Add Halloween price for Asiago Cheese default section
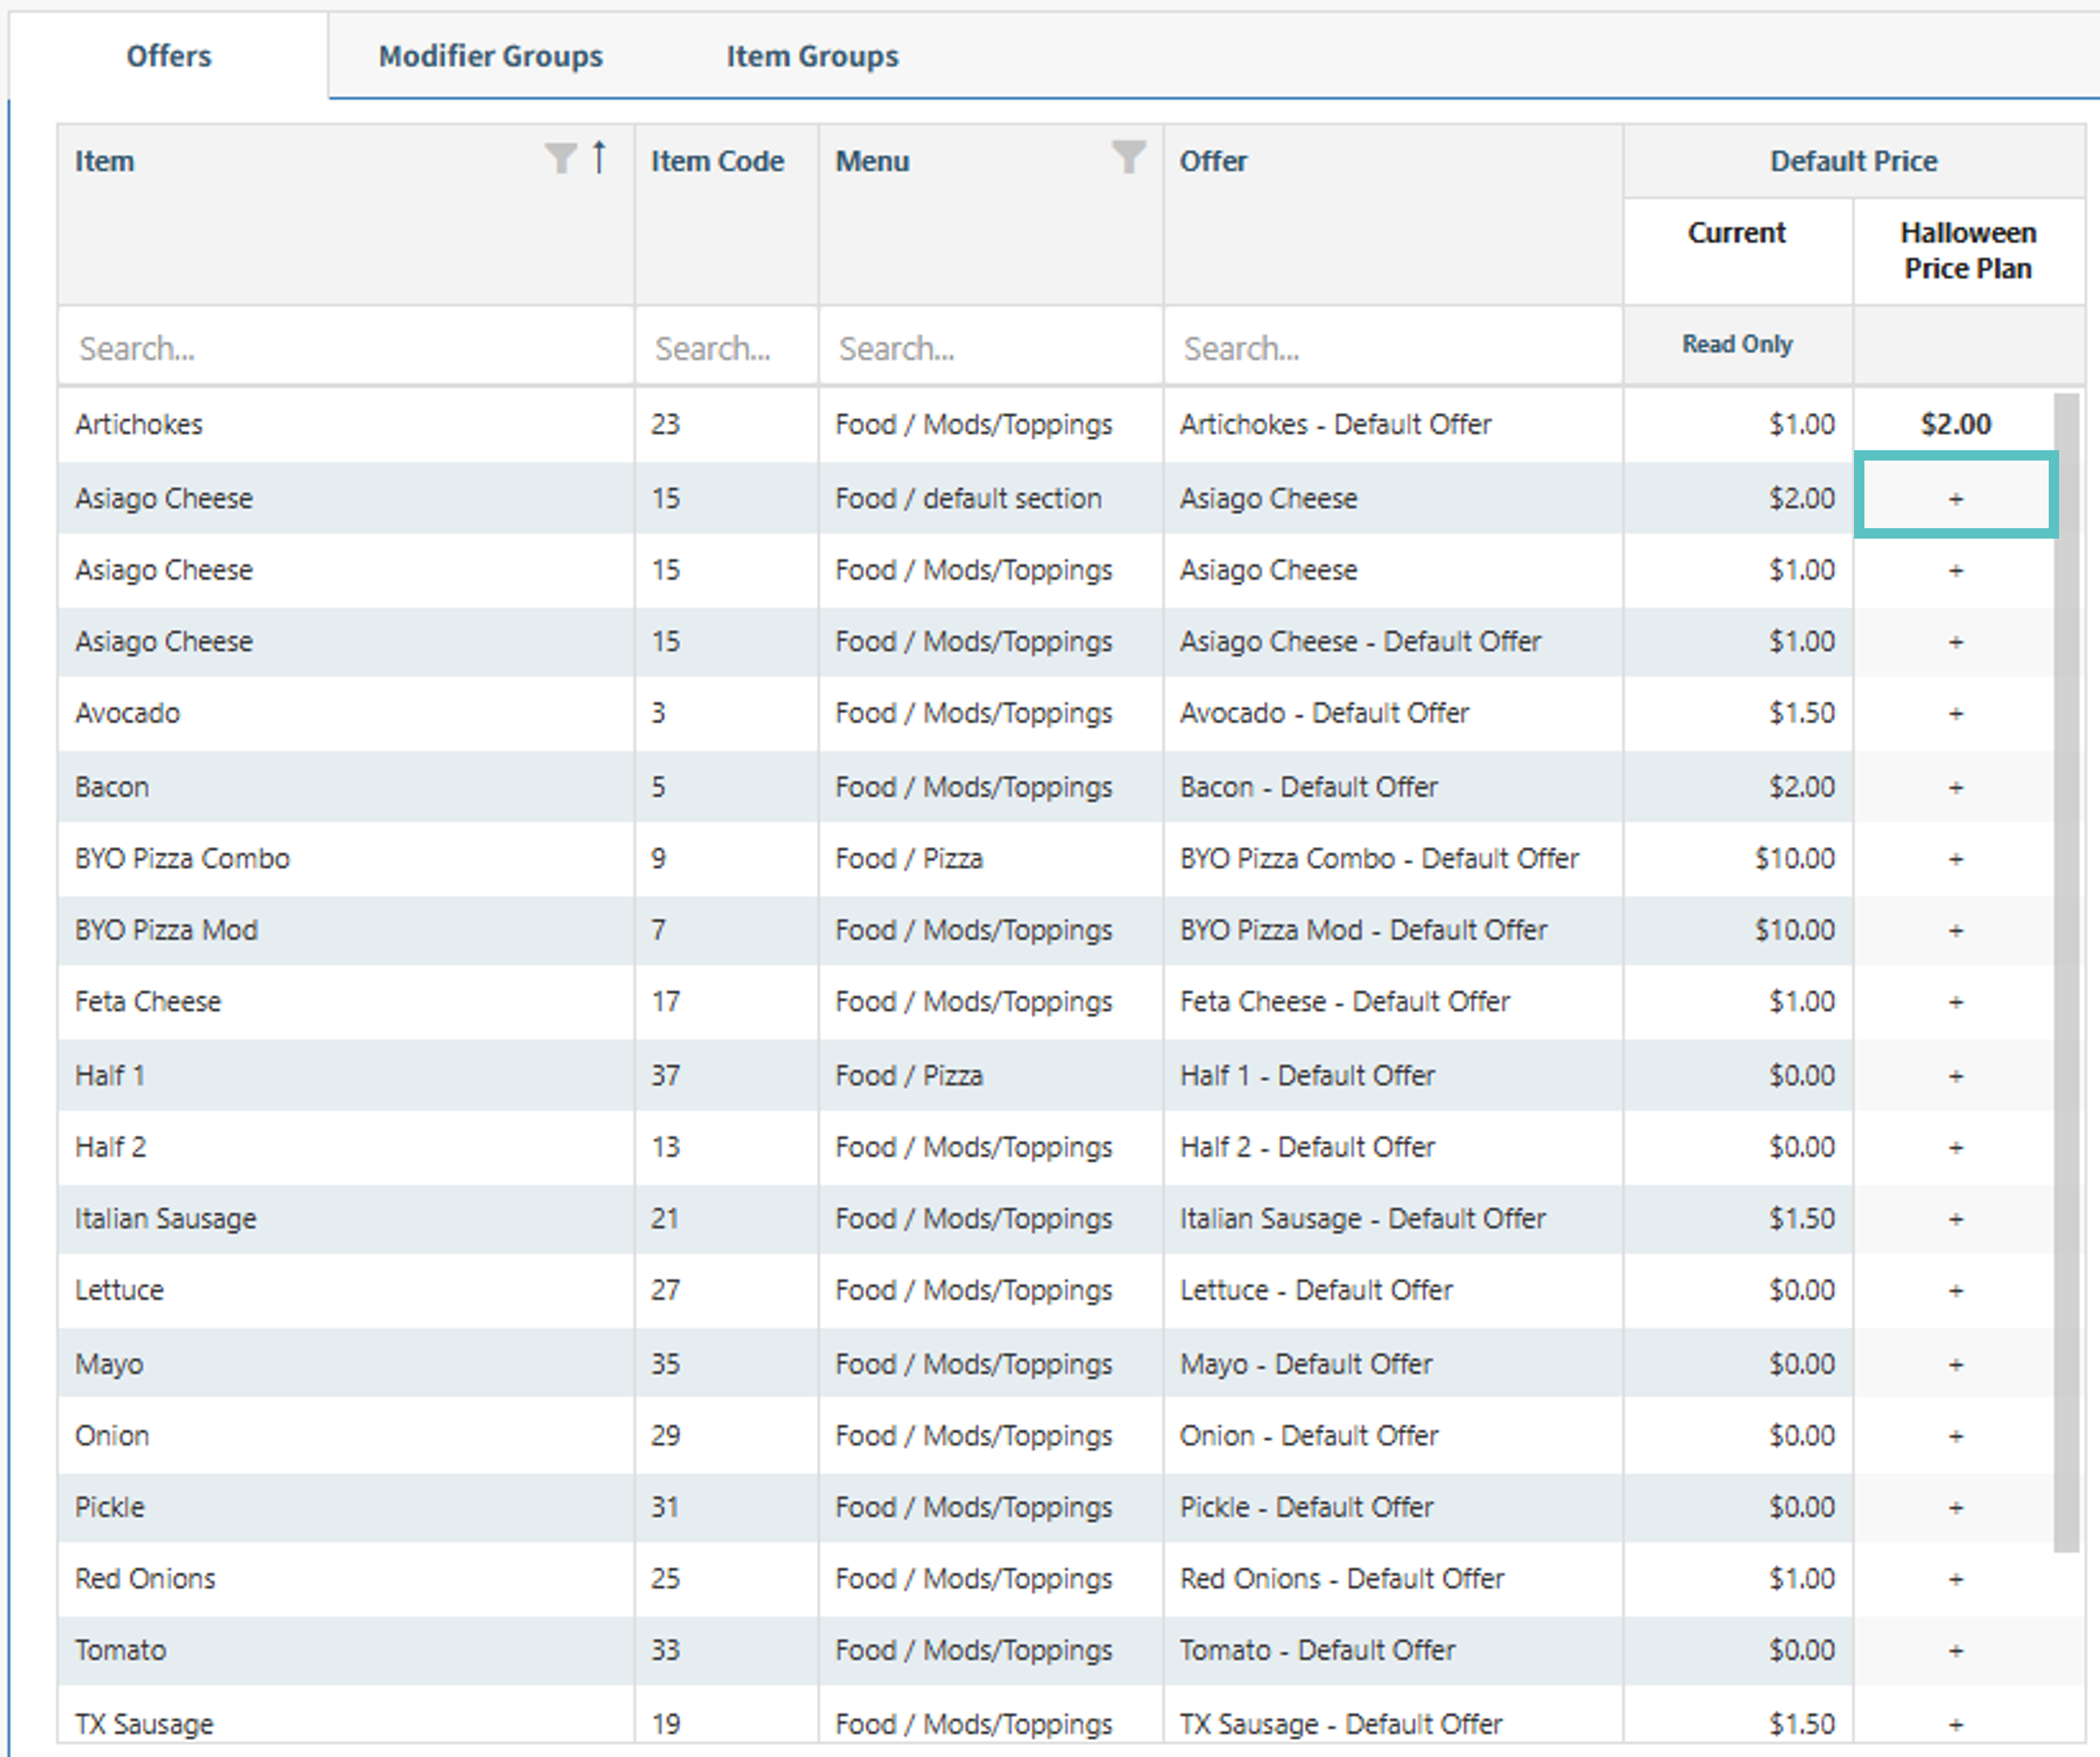Image resolution: width=2100 pixels, height=1757 pixels. (1955, 498)
